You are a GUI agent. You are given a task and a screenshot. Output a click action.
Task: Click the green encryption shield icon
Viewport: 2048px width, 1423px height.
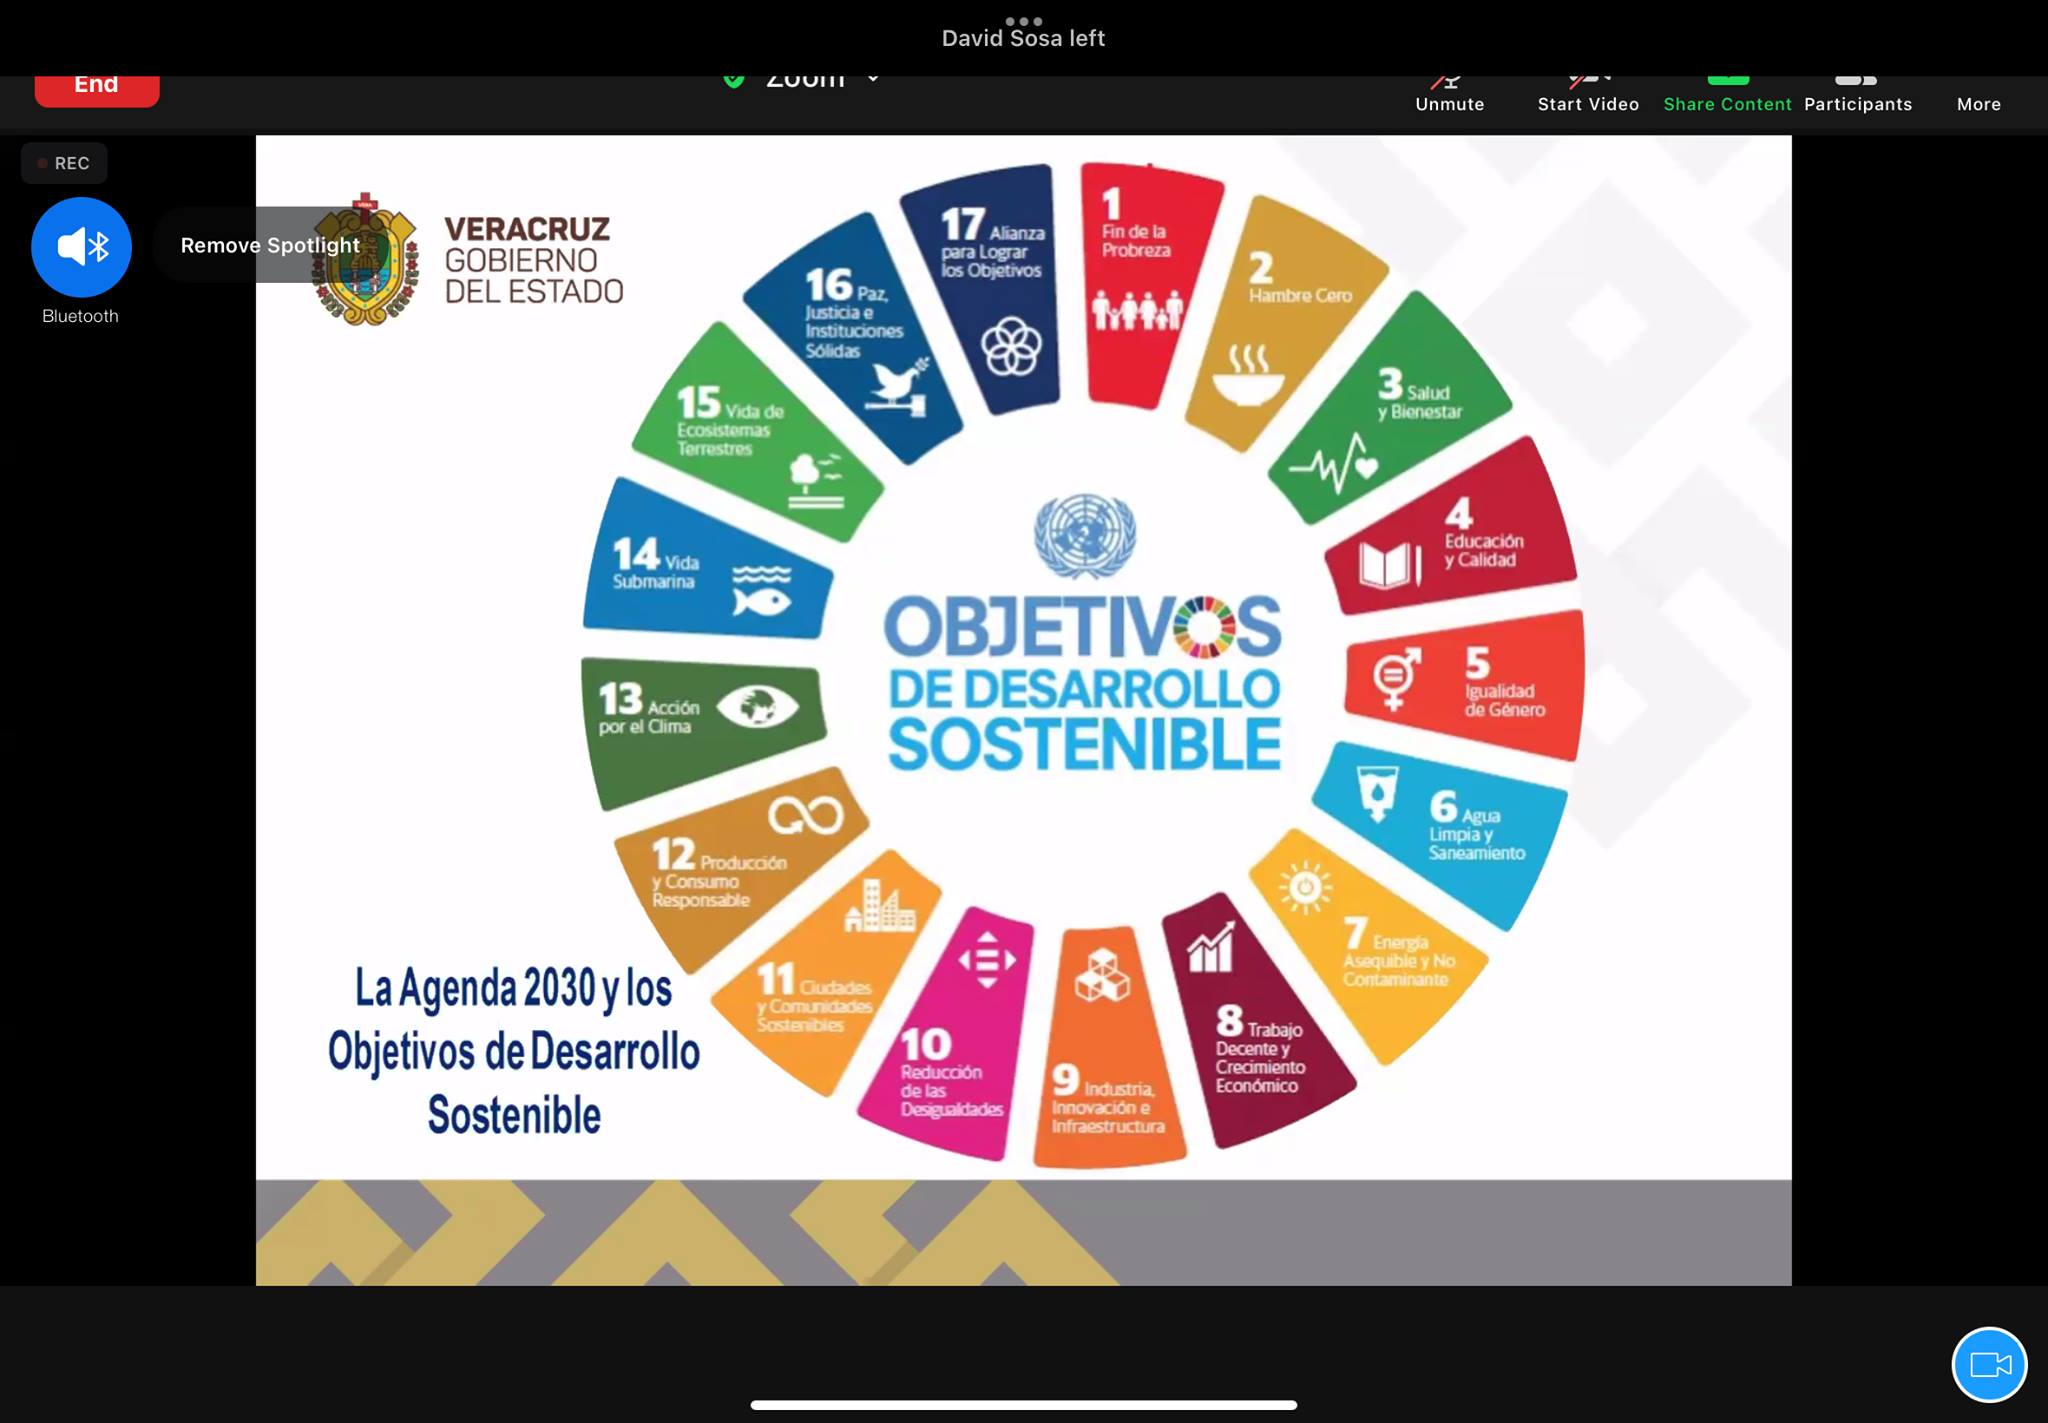pyautogui.click(x=734, y=80)
